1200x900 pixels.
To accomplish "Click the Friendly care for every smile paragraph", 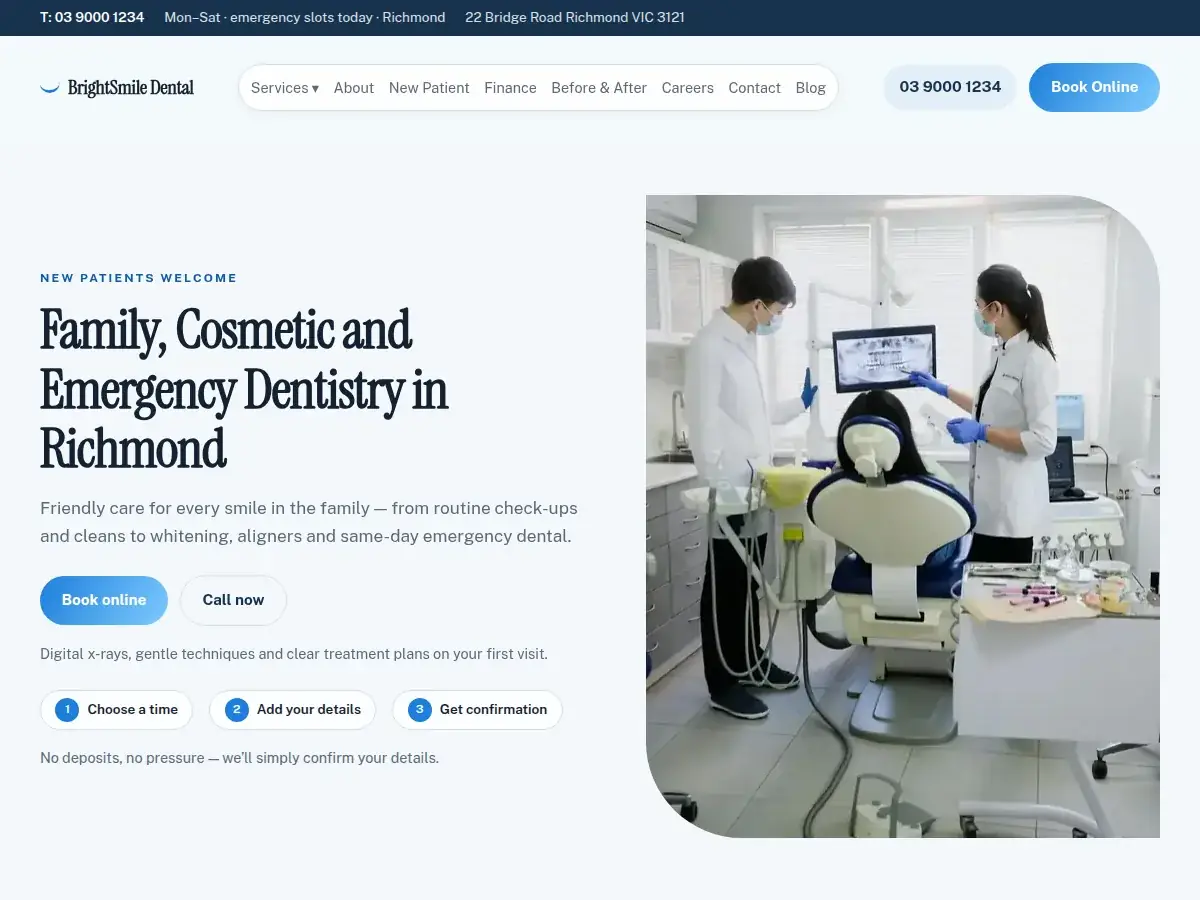I will coord(309,522).
